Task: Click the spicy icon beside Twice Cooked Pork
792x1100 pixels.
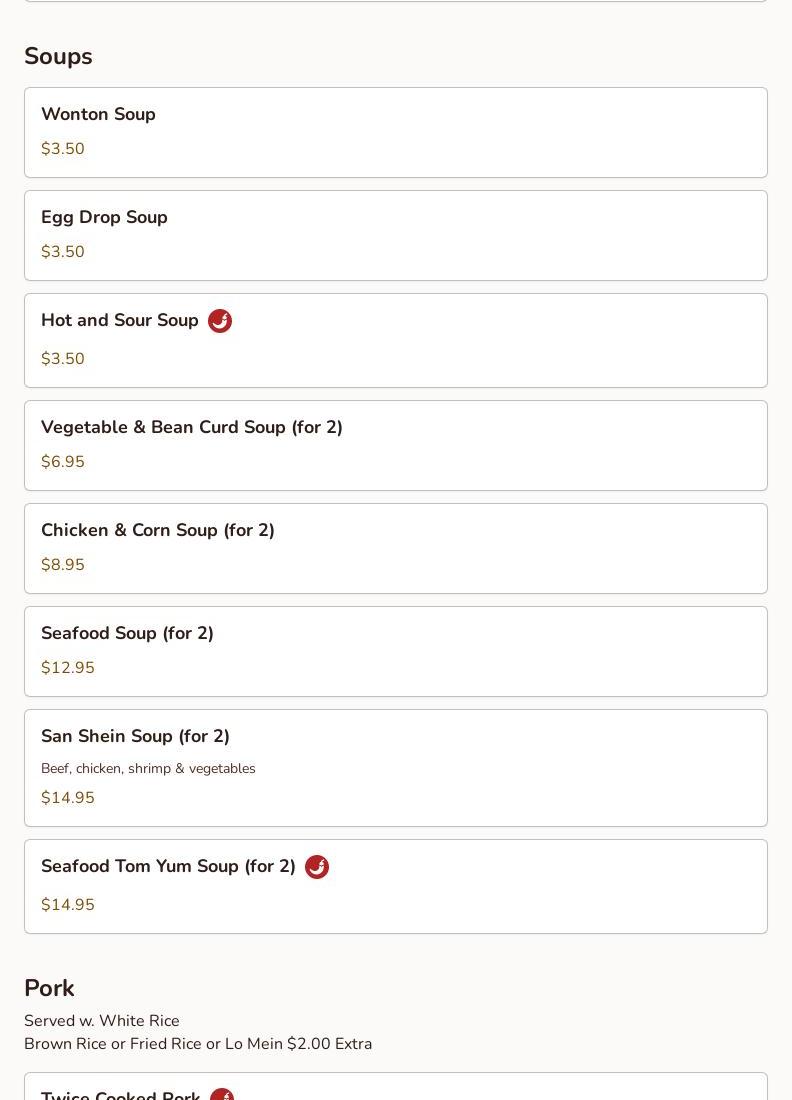Action: (222, 1094)
